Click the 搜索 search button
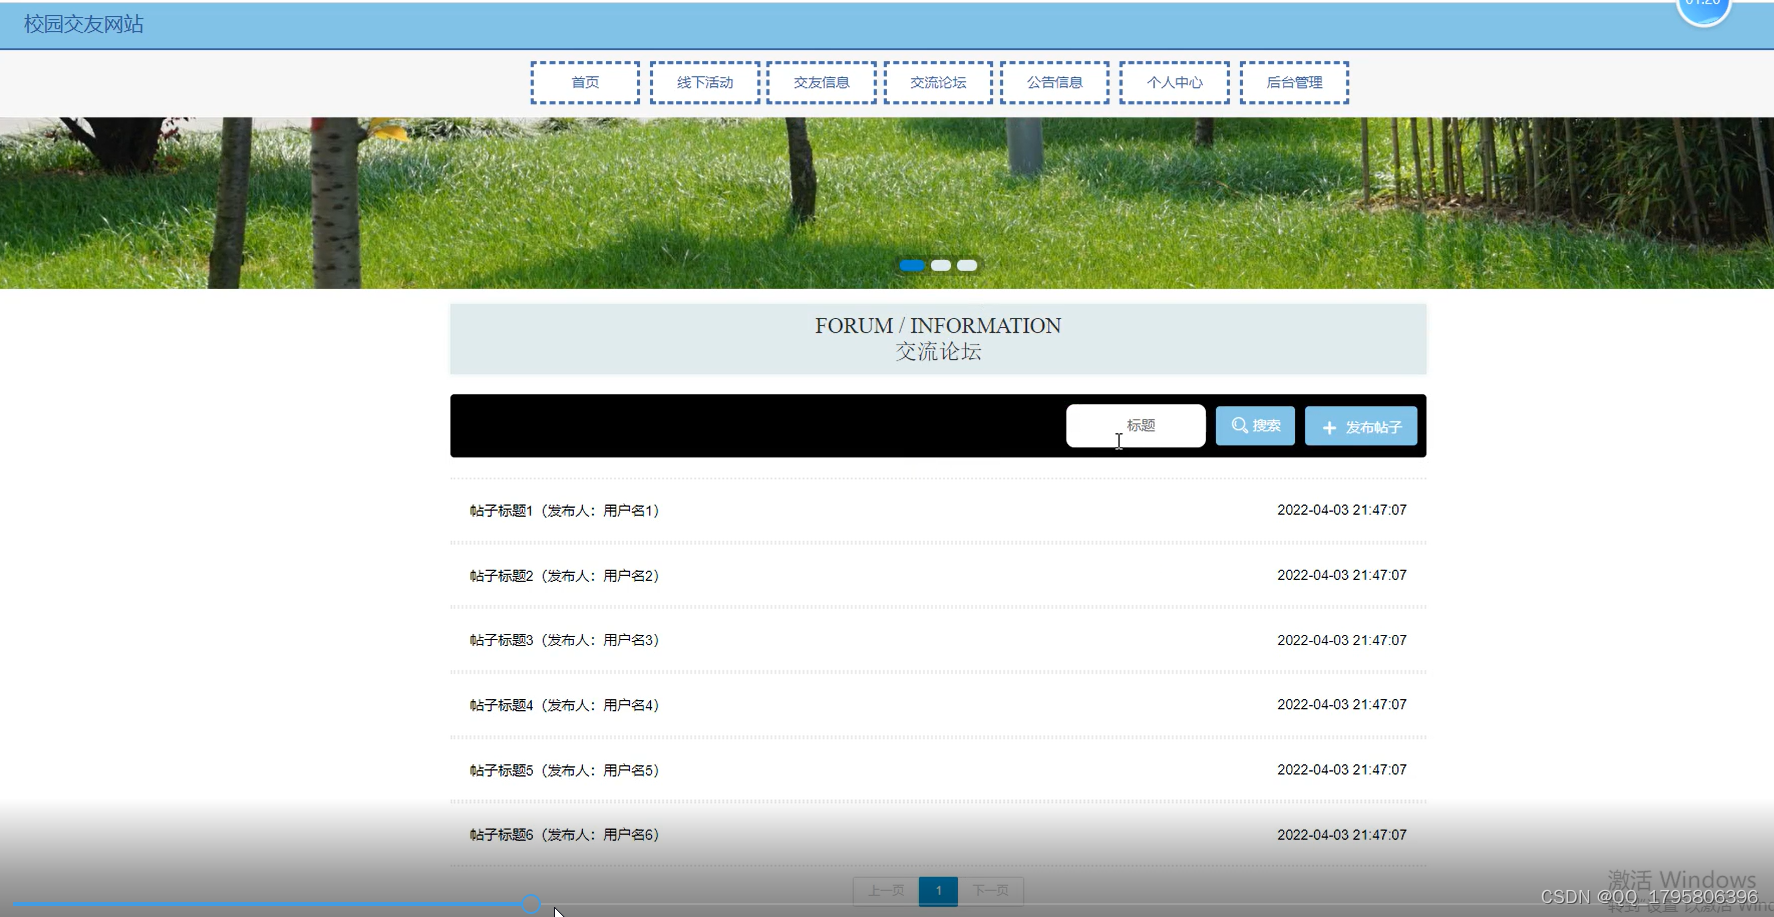1774x917 pixels. coord(1255,426)
